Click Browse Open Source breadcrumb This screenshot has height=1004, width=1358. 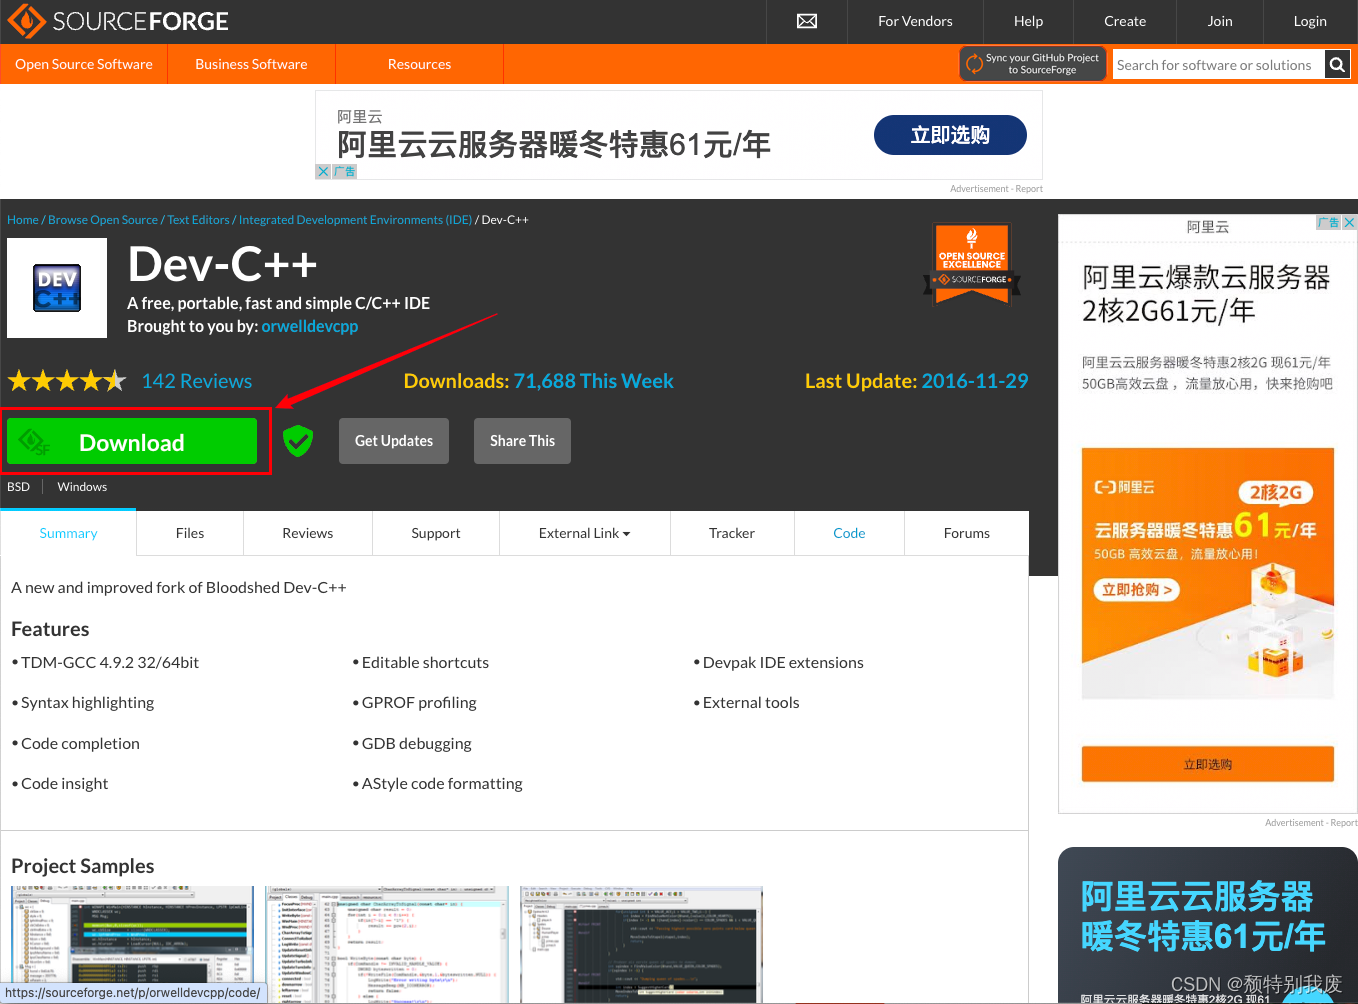[x=103, y=220]
